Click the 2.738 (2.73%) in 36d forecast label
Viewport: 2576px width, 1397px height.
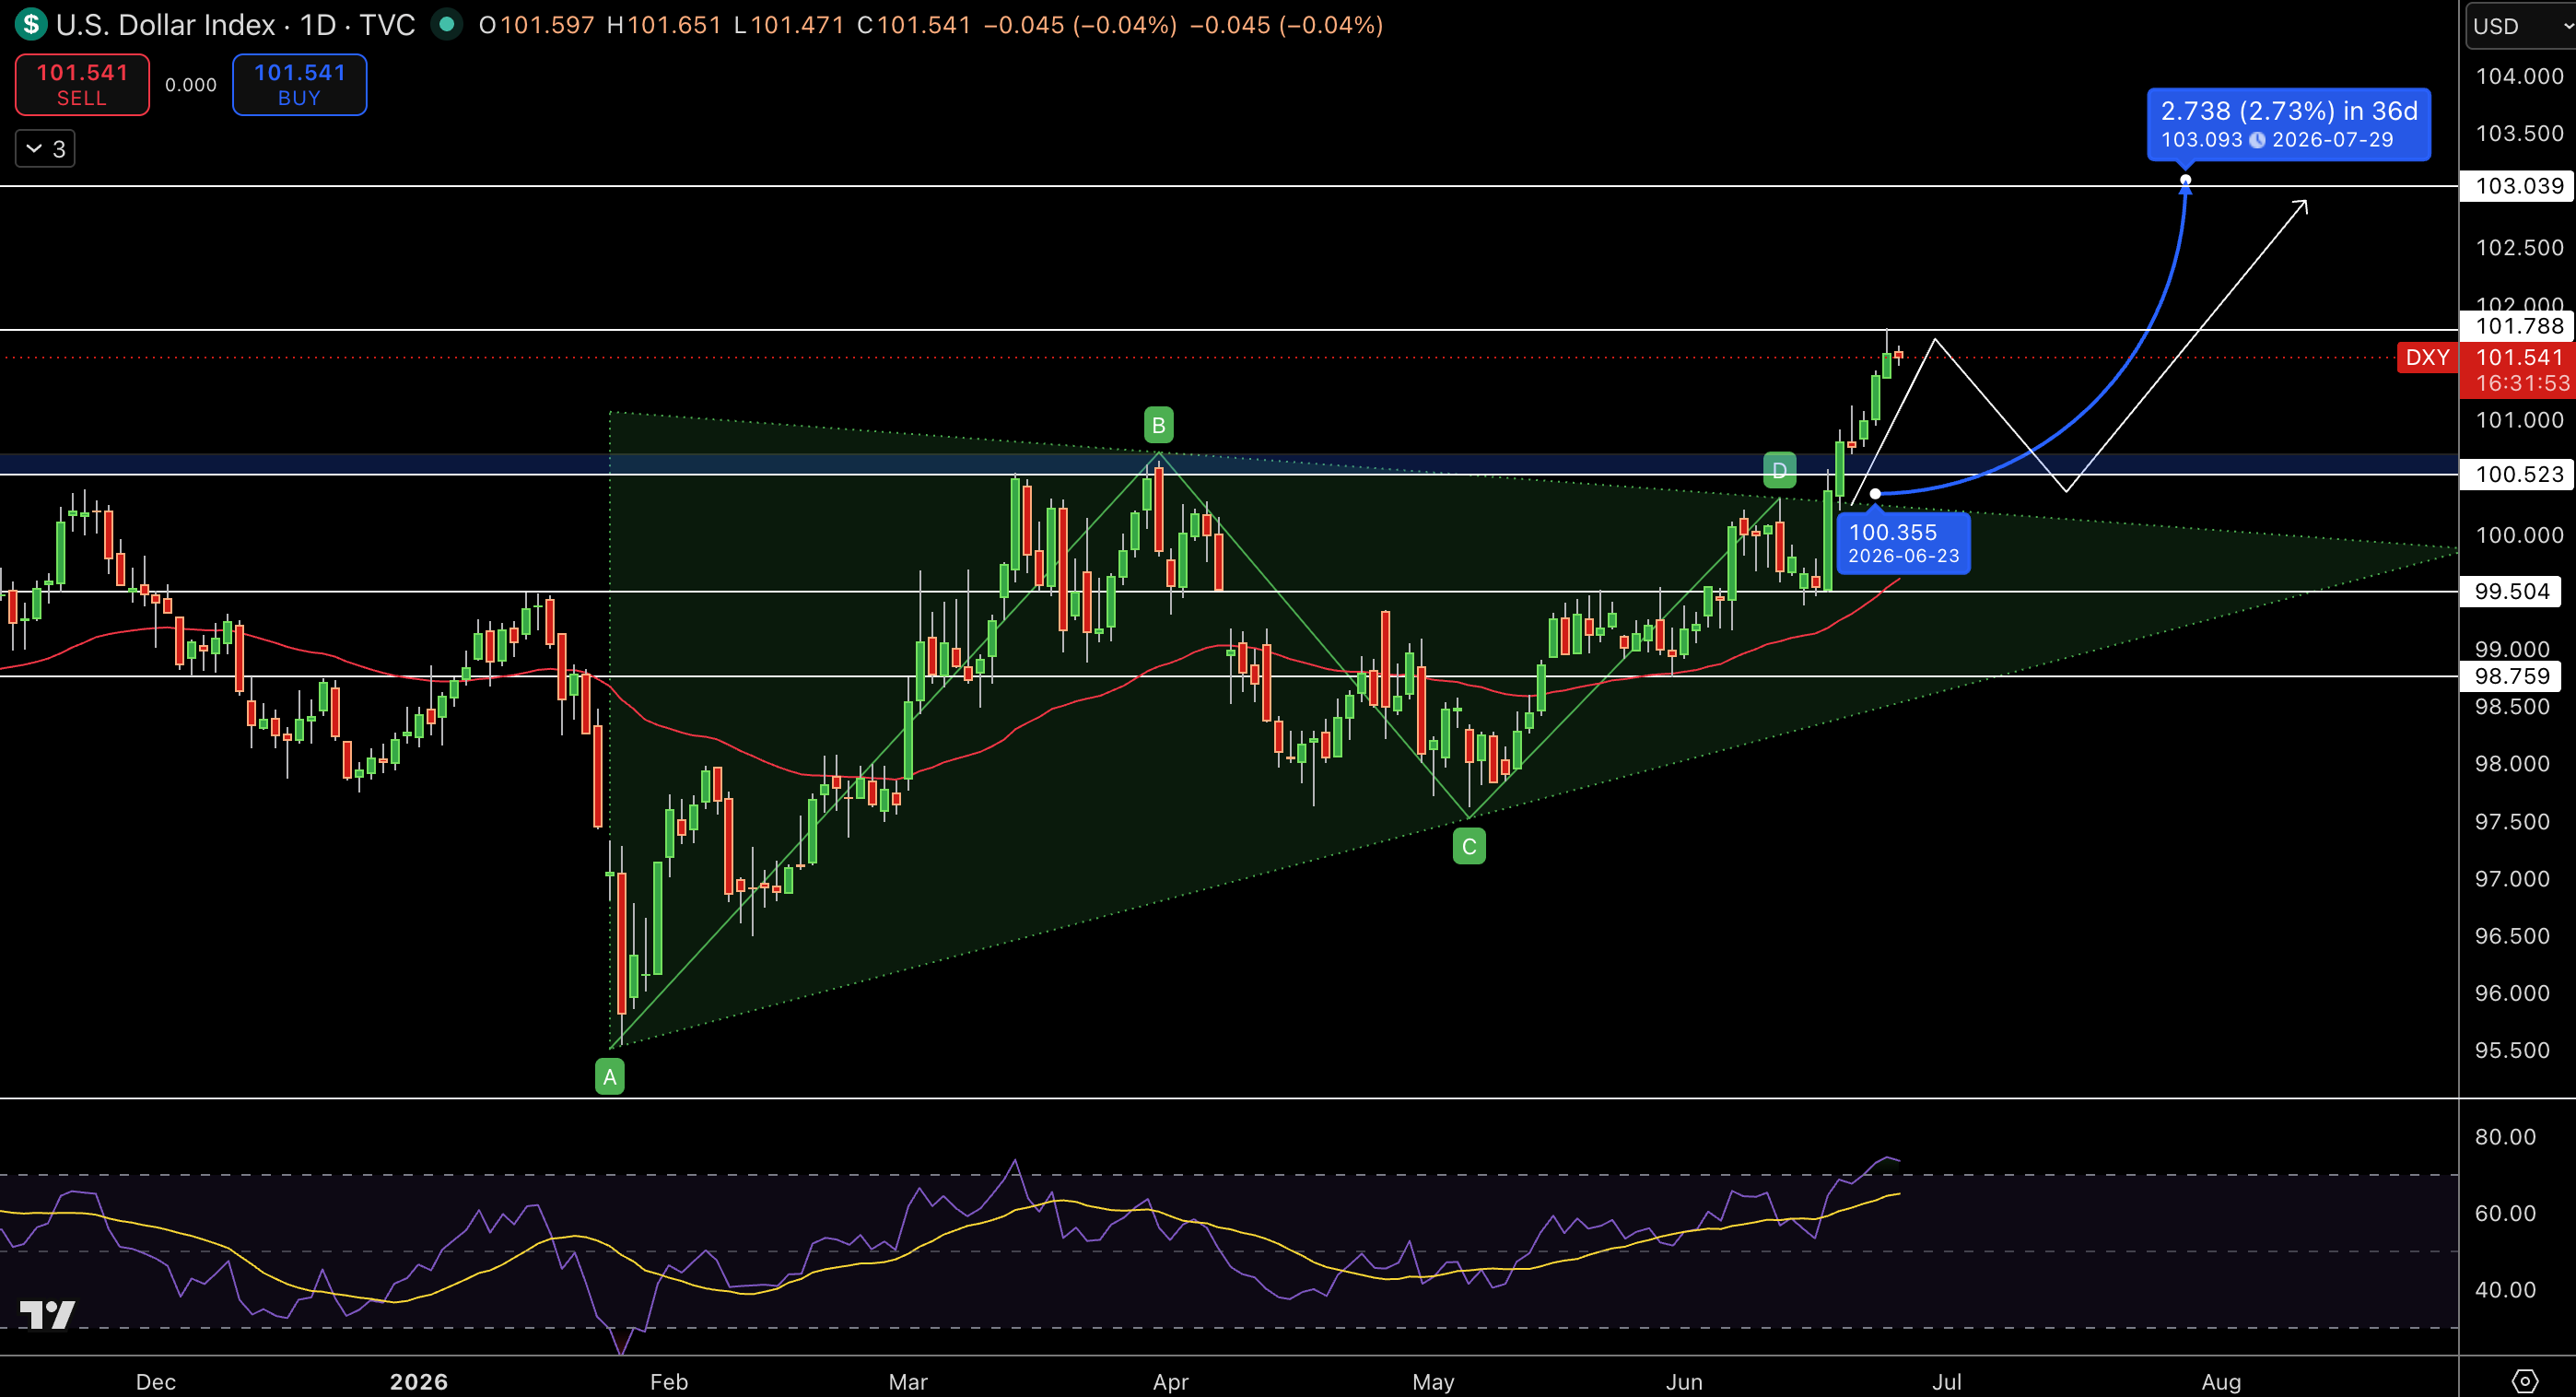click(x=2288, y=124)
